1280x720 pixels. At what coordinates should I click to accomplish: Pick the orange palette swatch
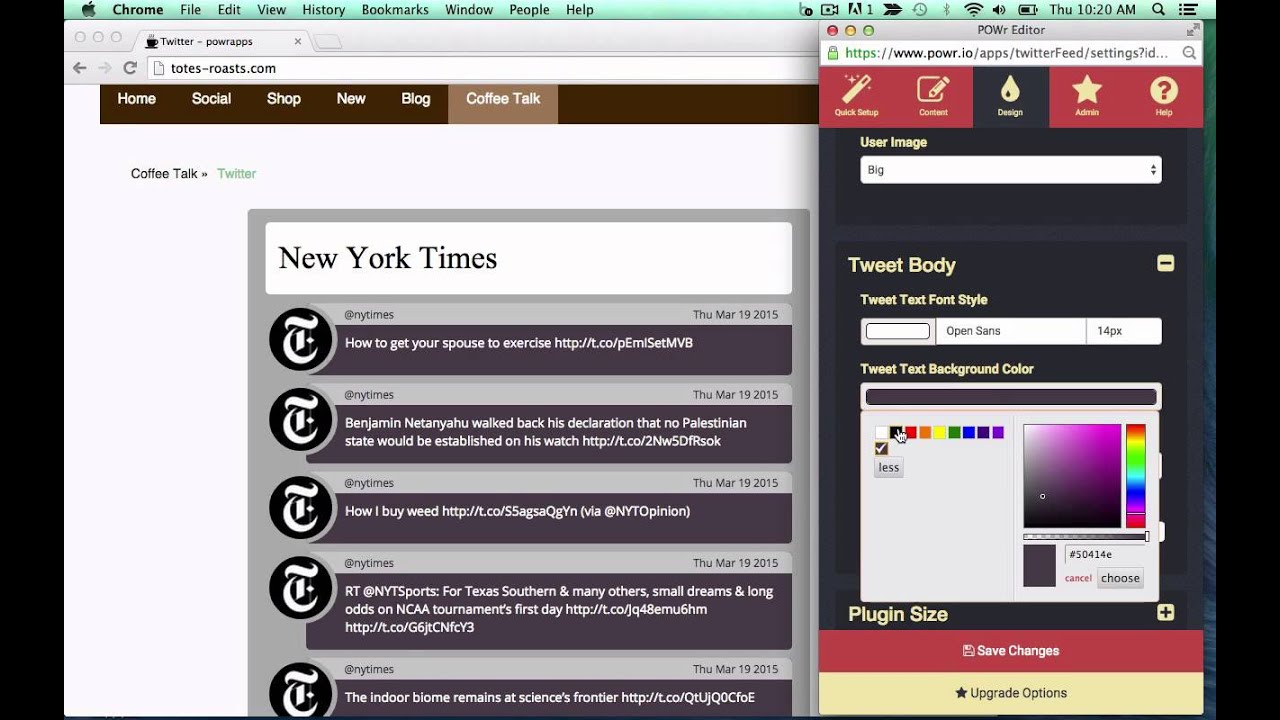(x=925, y=432)
